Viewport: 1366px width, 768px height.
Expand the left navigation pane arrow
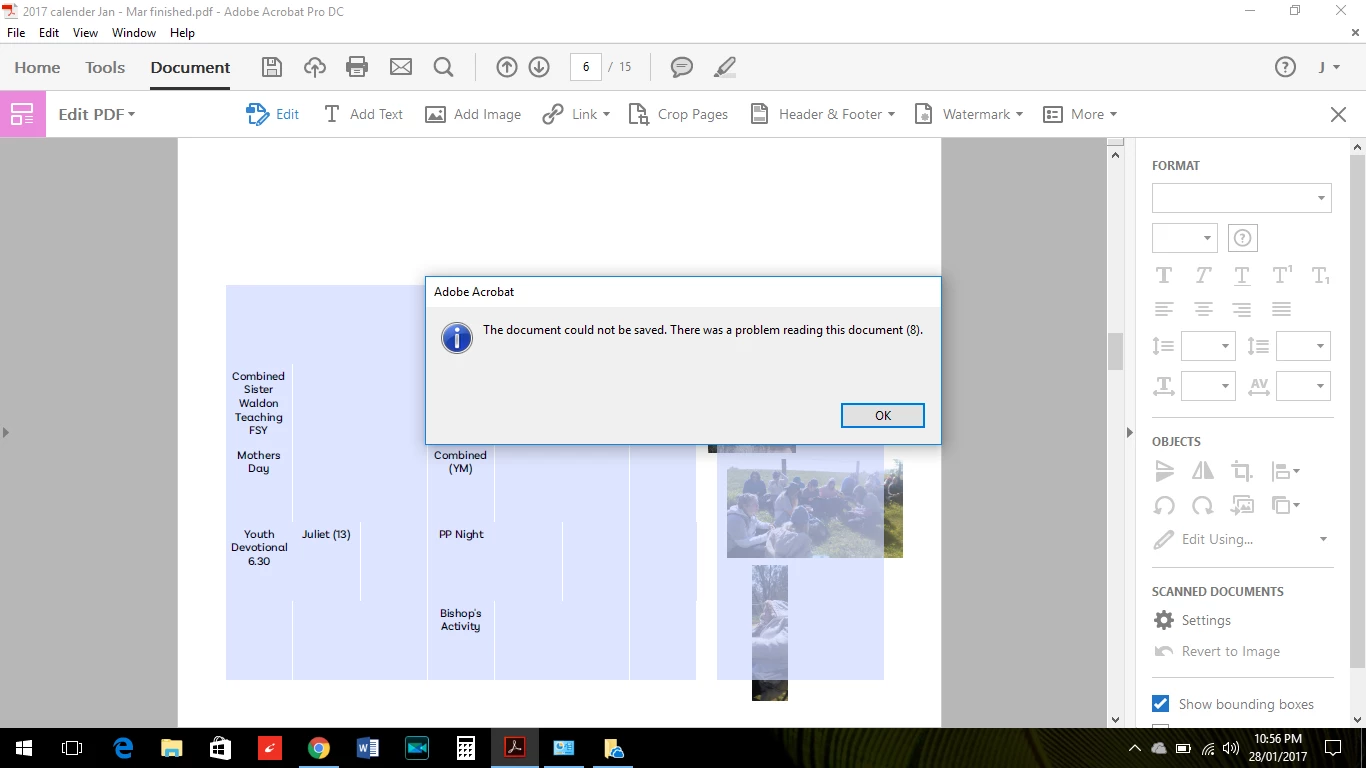click(5, 433)
